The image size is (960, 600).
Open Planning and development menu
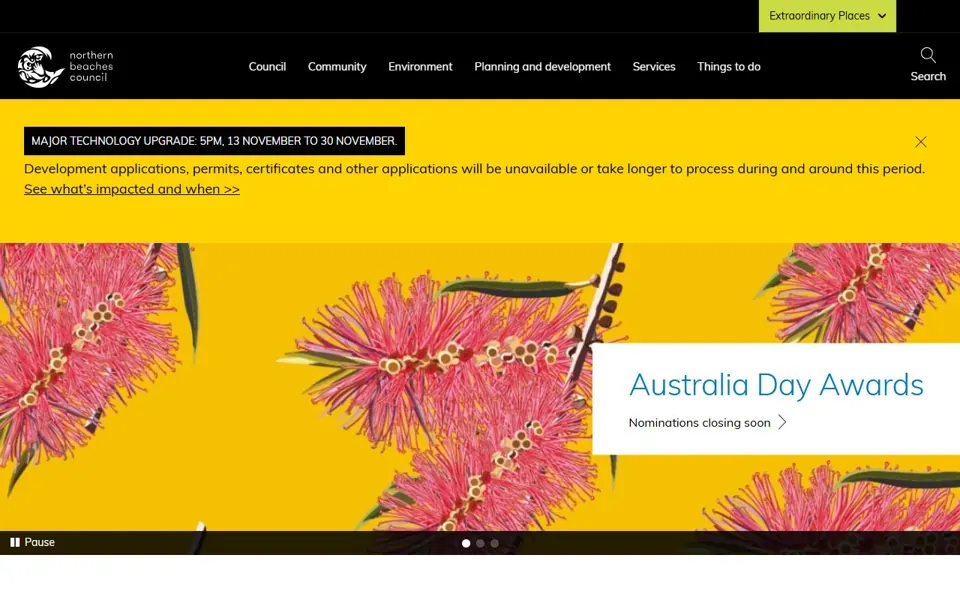click(x=542, y=67)
